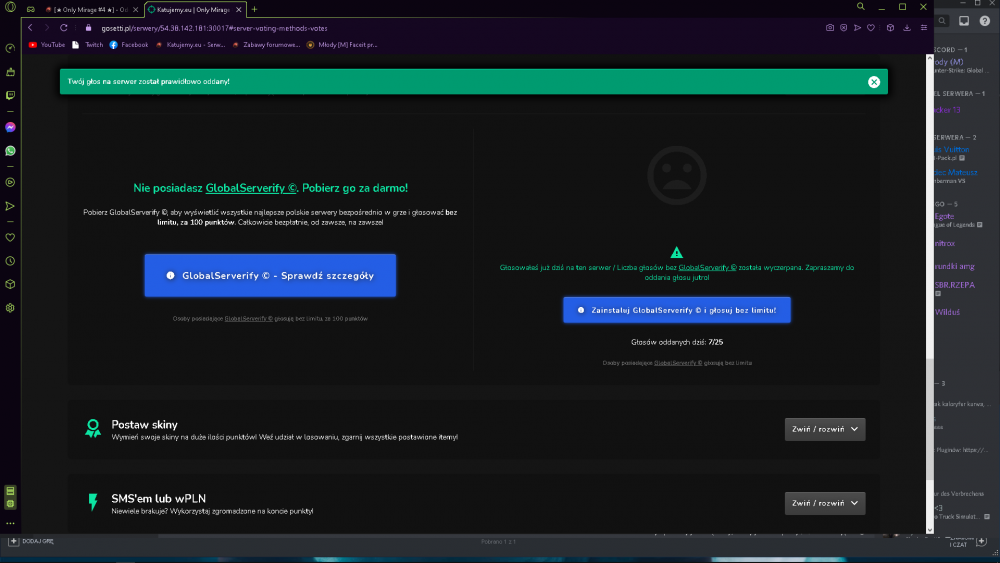
Task: Open History clock icon in sidebar
Action: click(10, 261)
